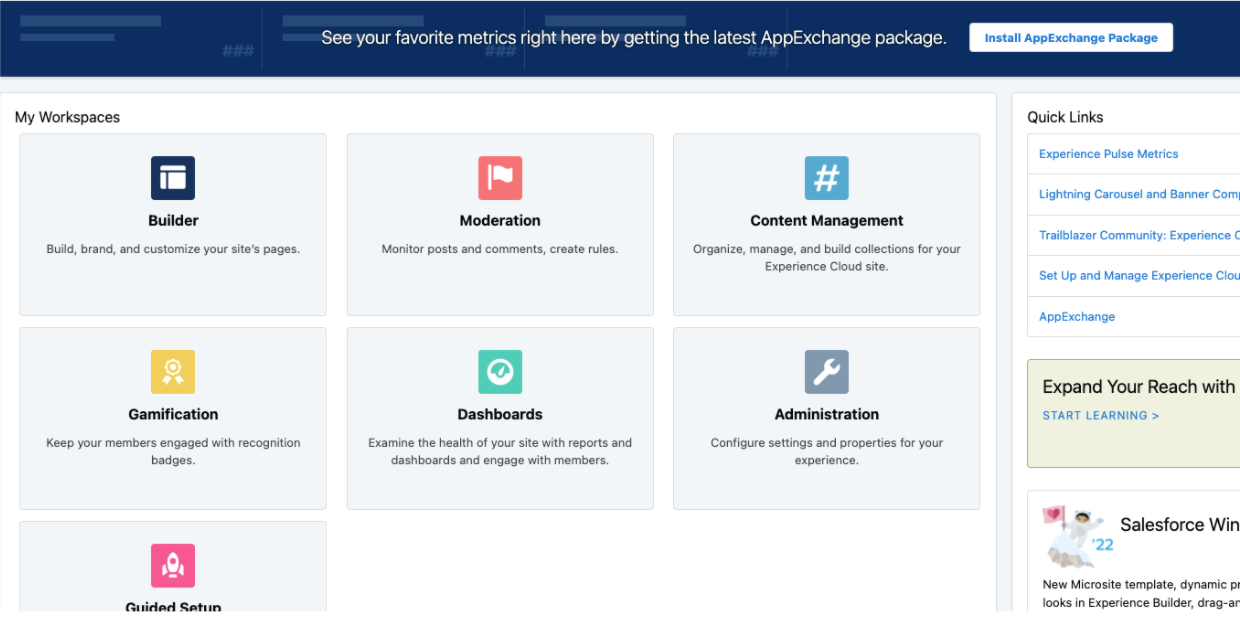
Task: Open the Builder workspace icon
Action: (x=173, y=178)
